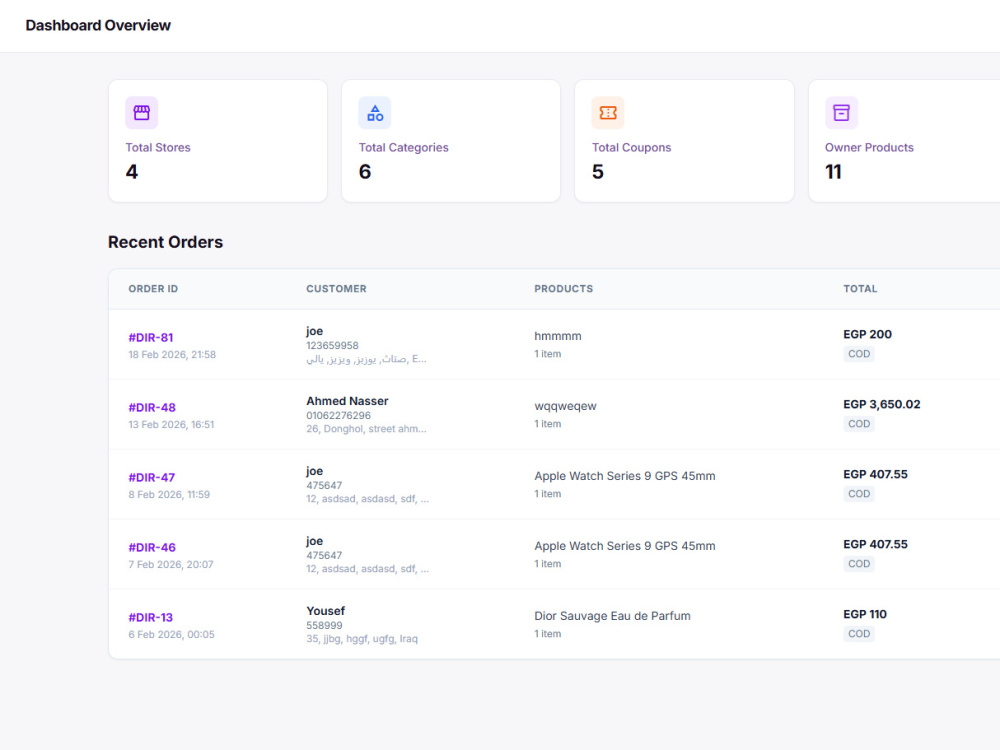Click the ORDER ID column header
The width and height of the screenshot is (1000, 750).
(153, 289)
